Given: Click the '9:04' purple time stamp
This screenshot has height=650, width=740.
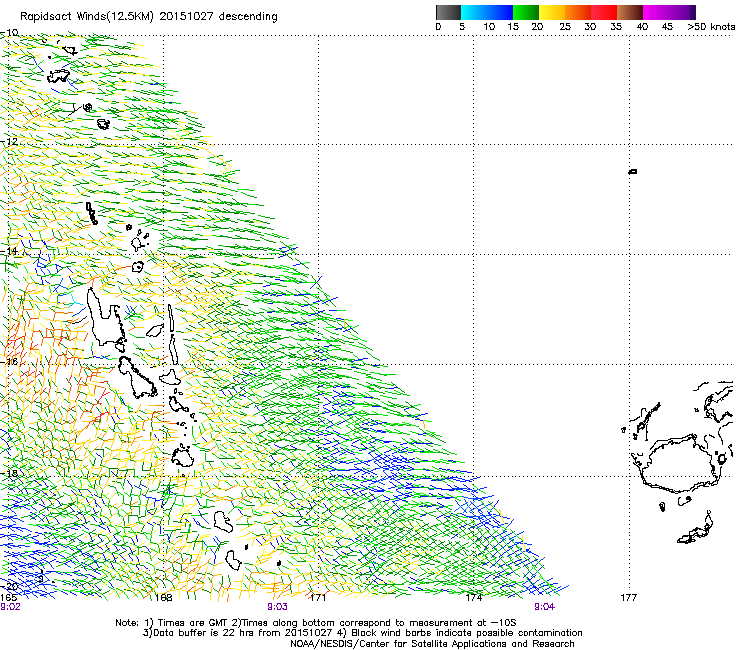Looking at the screenshot, I should click(x=544, y=607).
